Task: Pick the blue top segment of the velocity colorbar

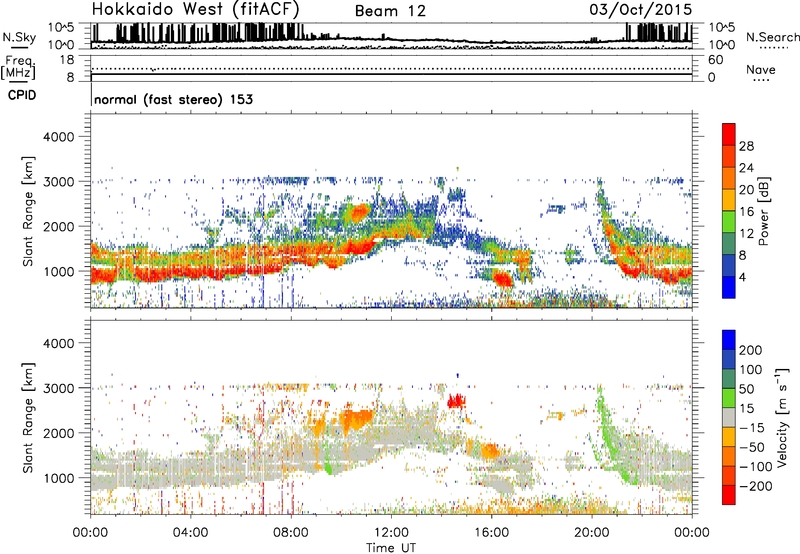Action: [729, 340]
